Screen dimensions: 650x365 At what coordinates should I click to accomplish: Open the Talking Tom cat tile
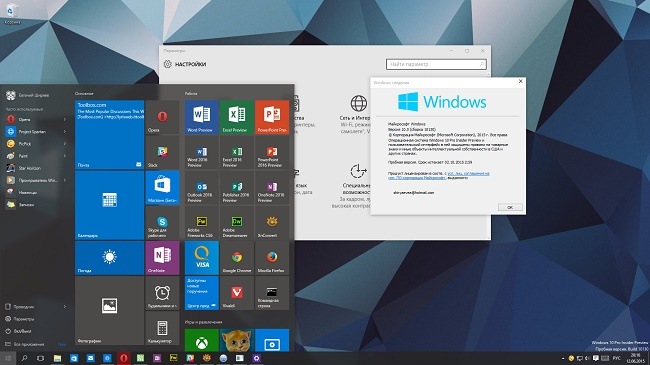pyautogui.click(x=237, y=340)
